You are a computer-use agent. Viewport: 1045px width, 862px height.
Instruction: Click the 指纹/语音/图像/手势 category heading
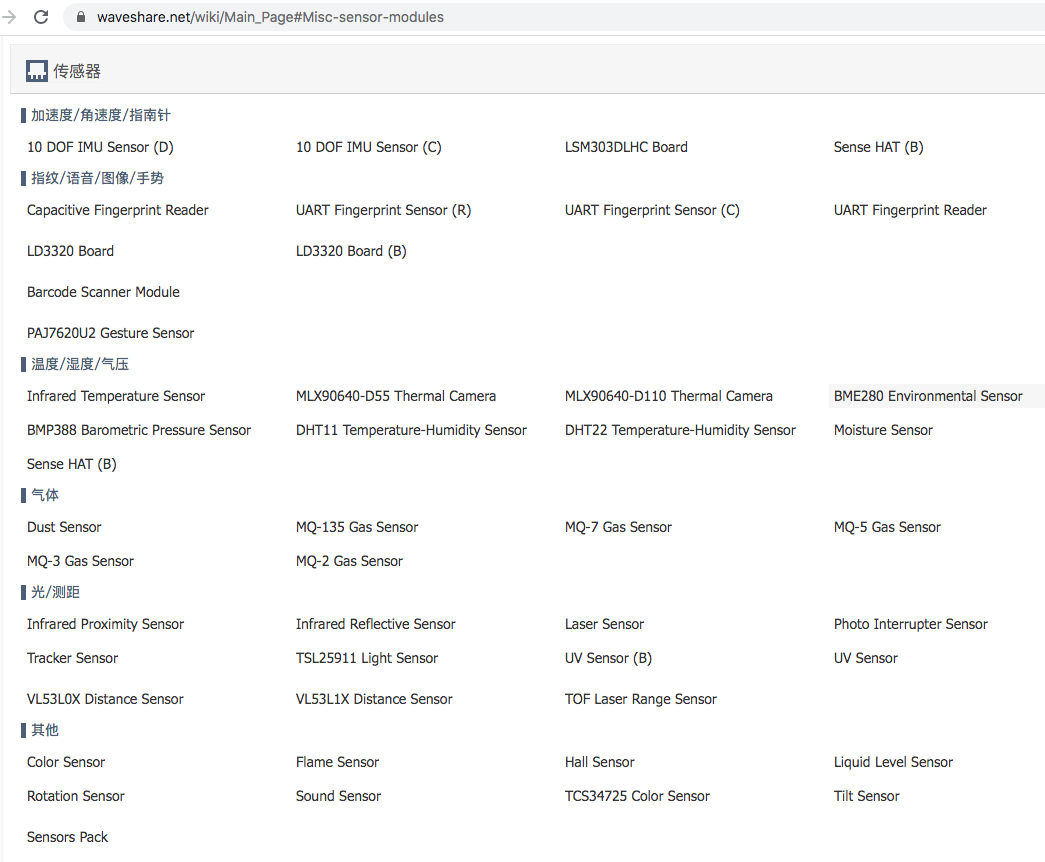click(x=97, y=178)
